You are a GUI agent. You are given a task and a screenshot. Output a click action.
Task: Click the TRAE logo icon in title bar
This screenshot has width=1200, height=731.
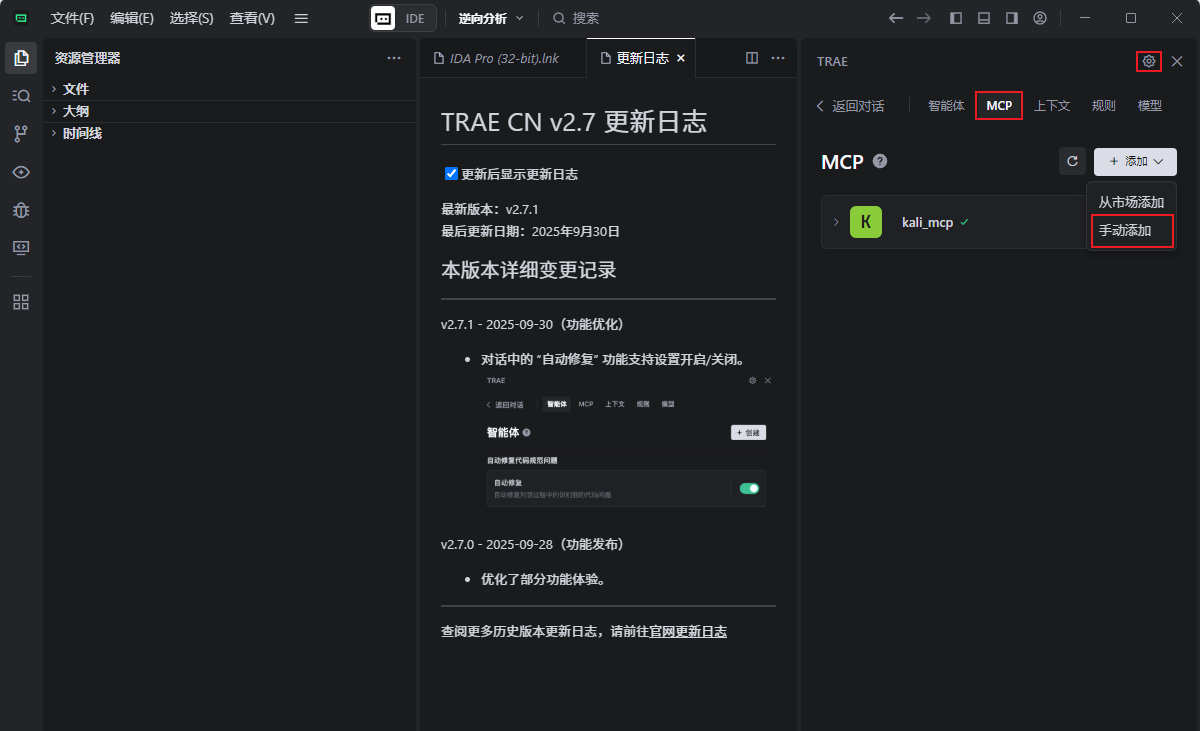[x=21, y=18]
